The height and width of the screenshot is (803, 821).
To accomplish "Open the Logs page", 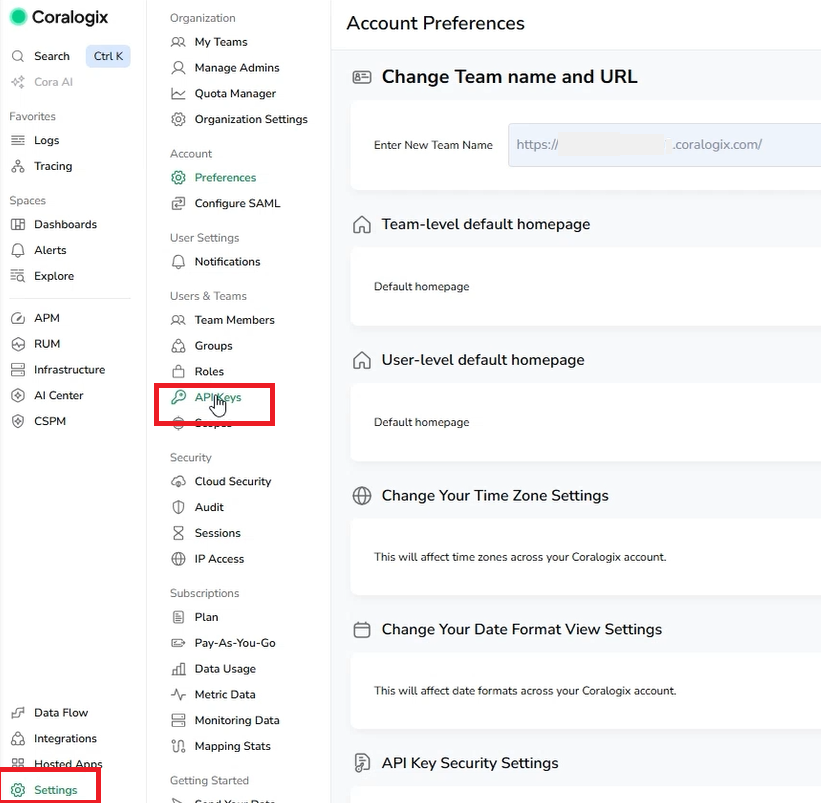I will (x=47, y=140).
